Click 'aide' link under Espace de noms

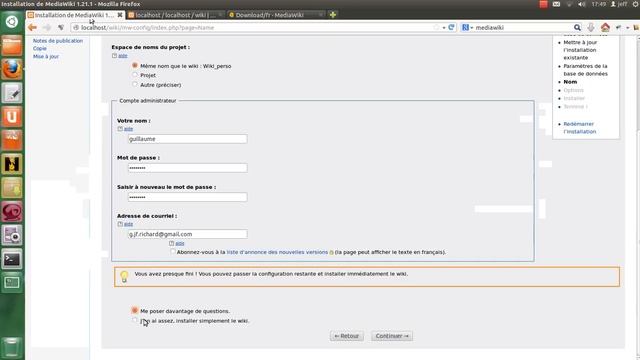(123, 56)
